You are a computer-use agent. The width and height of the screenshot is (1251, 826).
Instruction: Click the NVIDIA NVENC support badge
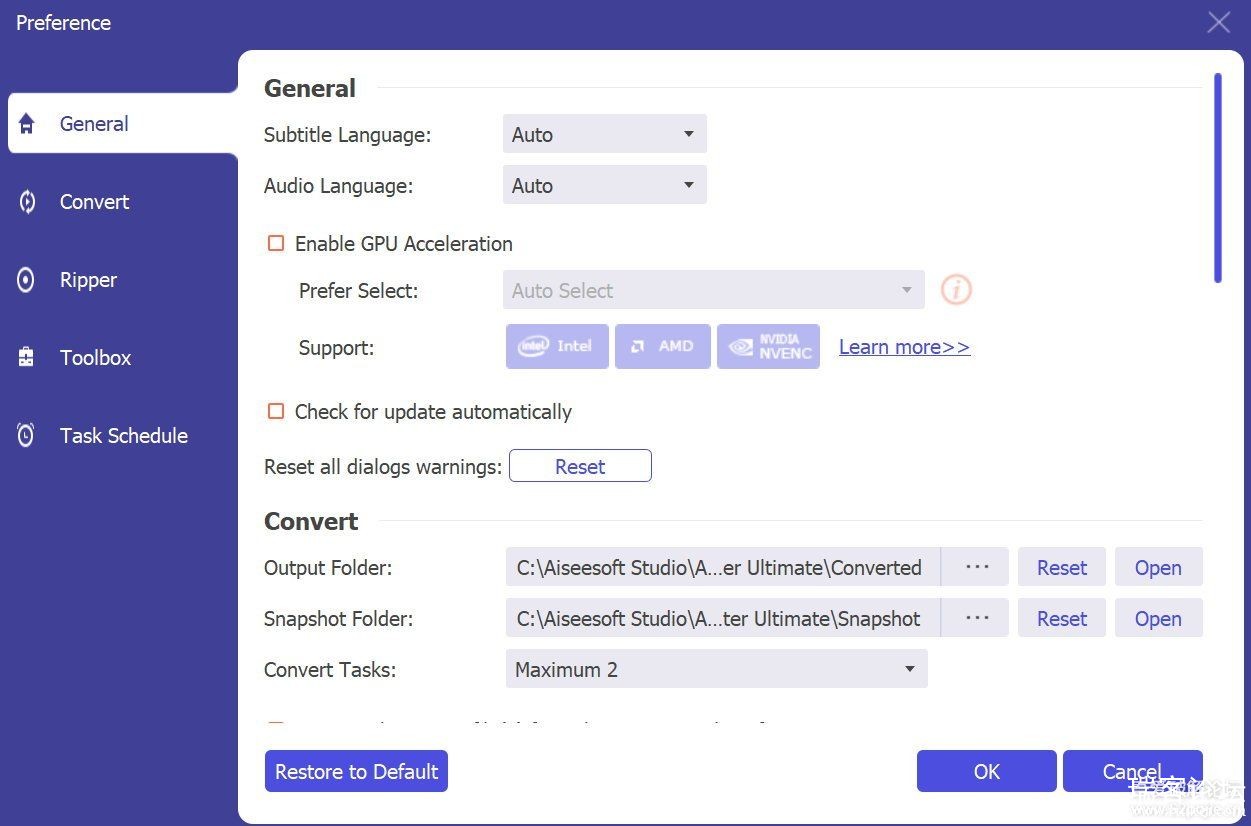768,346
